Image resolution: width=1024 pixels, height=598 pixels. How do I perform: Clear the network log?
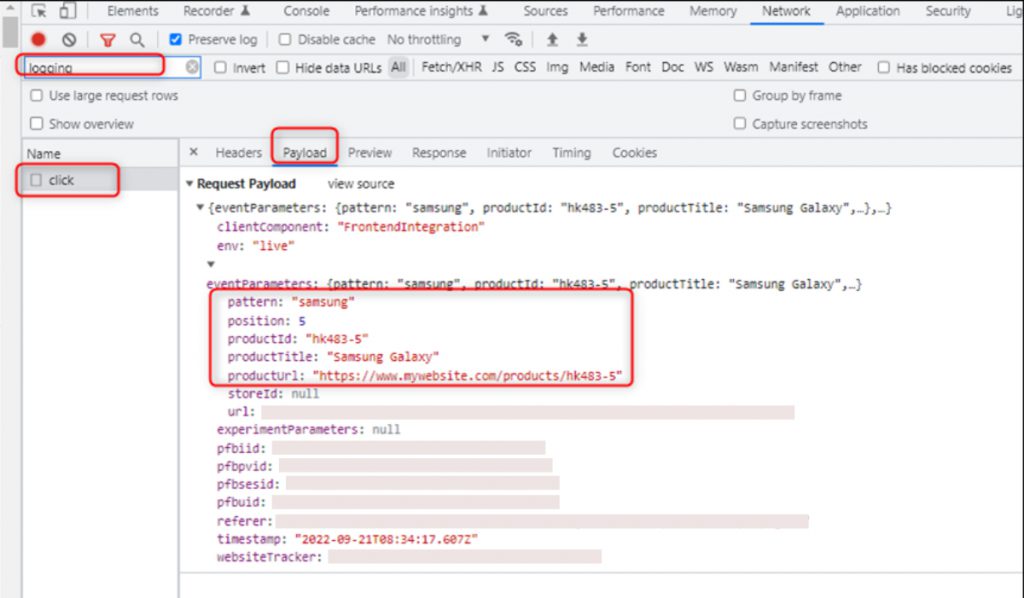point(69,40)
